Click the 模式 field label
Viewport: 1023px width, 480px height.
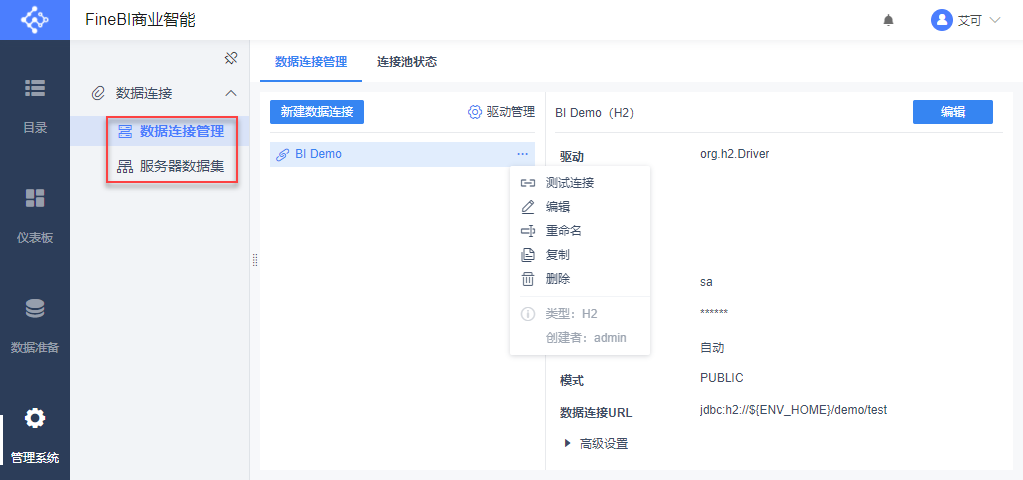pos(572,380)
